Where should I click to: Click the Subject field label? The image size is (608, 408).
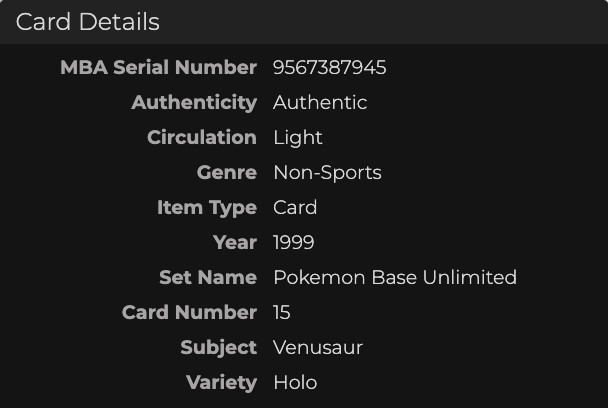[x=218, y=348]
